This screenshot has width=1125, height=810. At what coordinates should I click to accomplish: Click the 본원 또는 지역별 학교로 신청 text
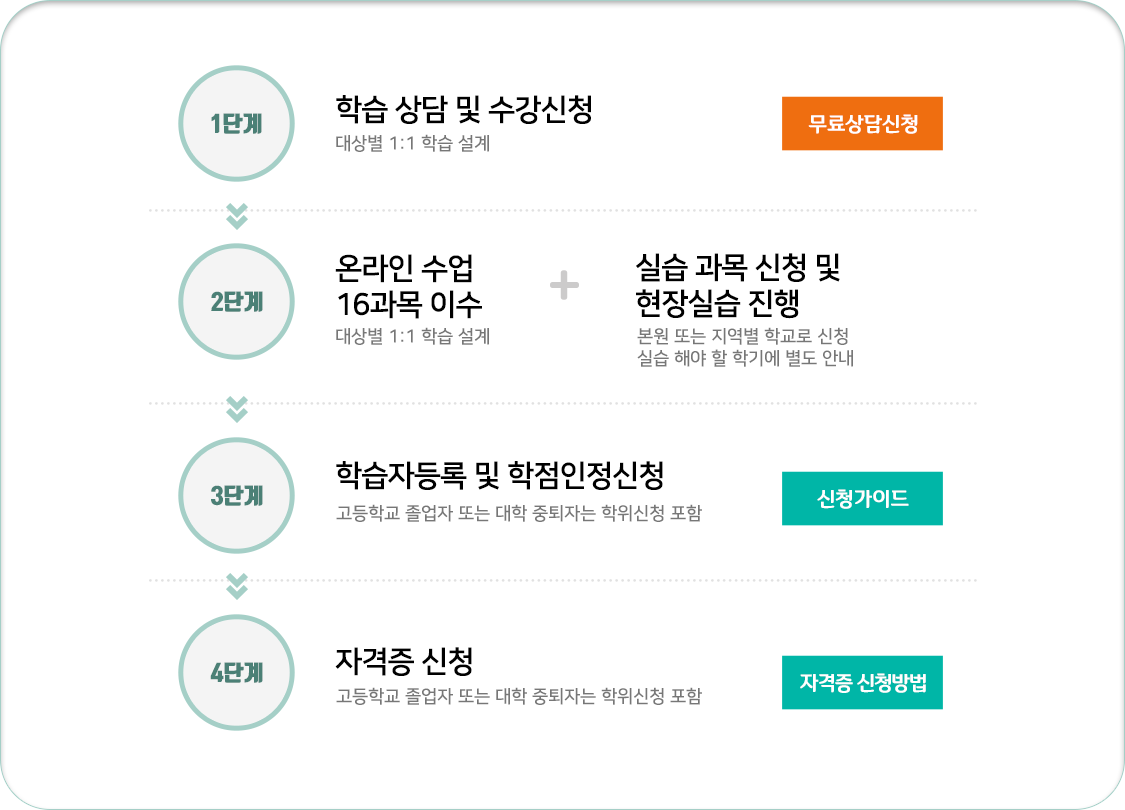743,336
